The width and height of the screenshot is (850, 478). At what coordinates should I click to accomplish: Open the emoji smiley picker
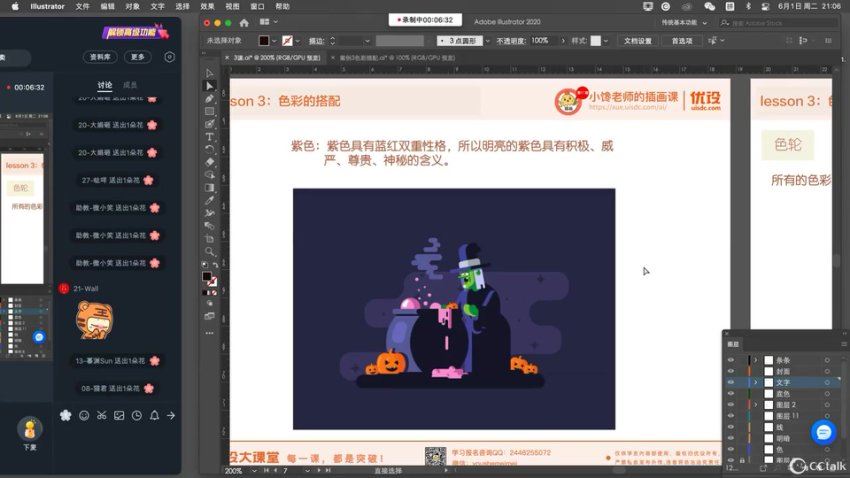(x=84, y=415)
